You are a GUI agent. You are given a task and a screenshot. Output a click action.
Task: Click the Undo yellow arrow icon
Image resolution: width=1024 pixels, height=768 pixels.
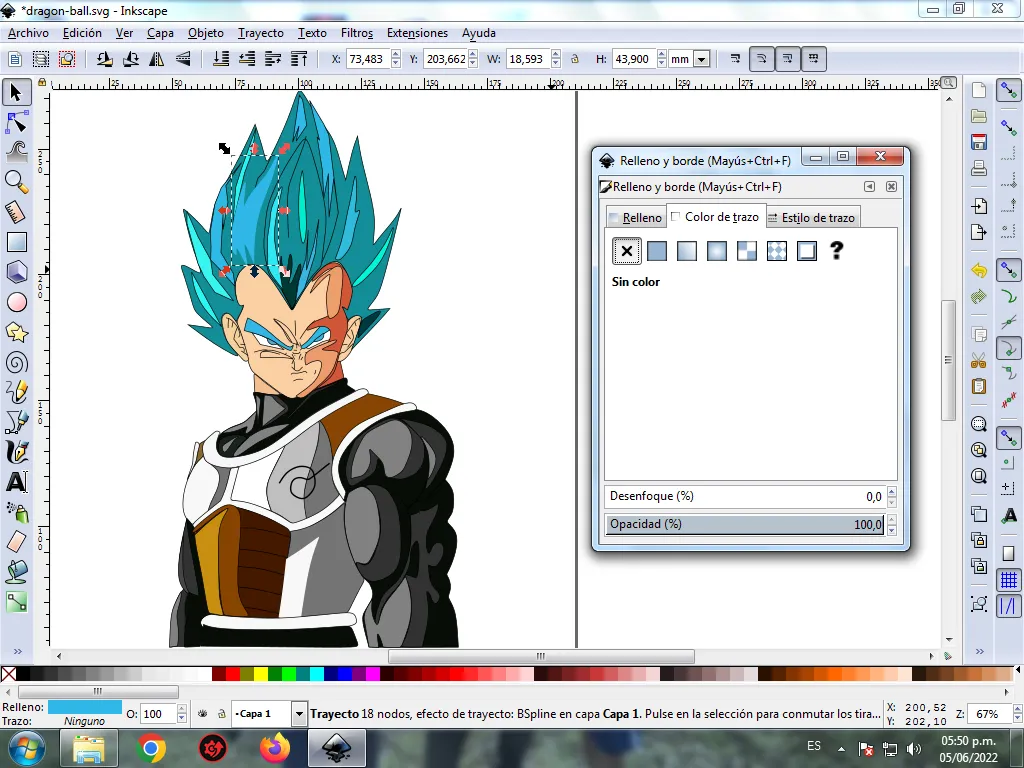point(978,270)
